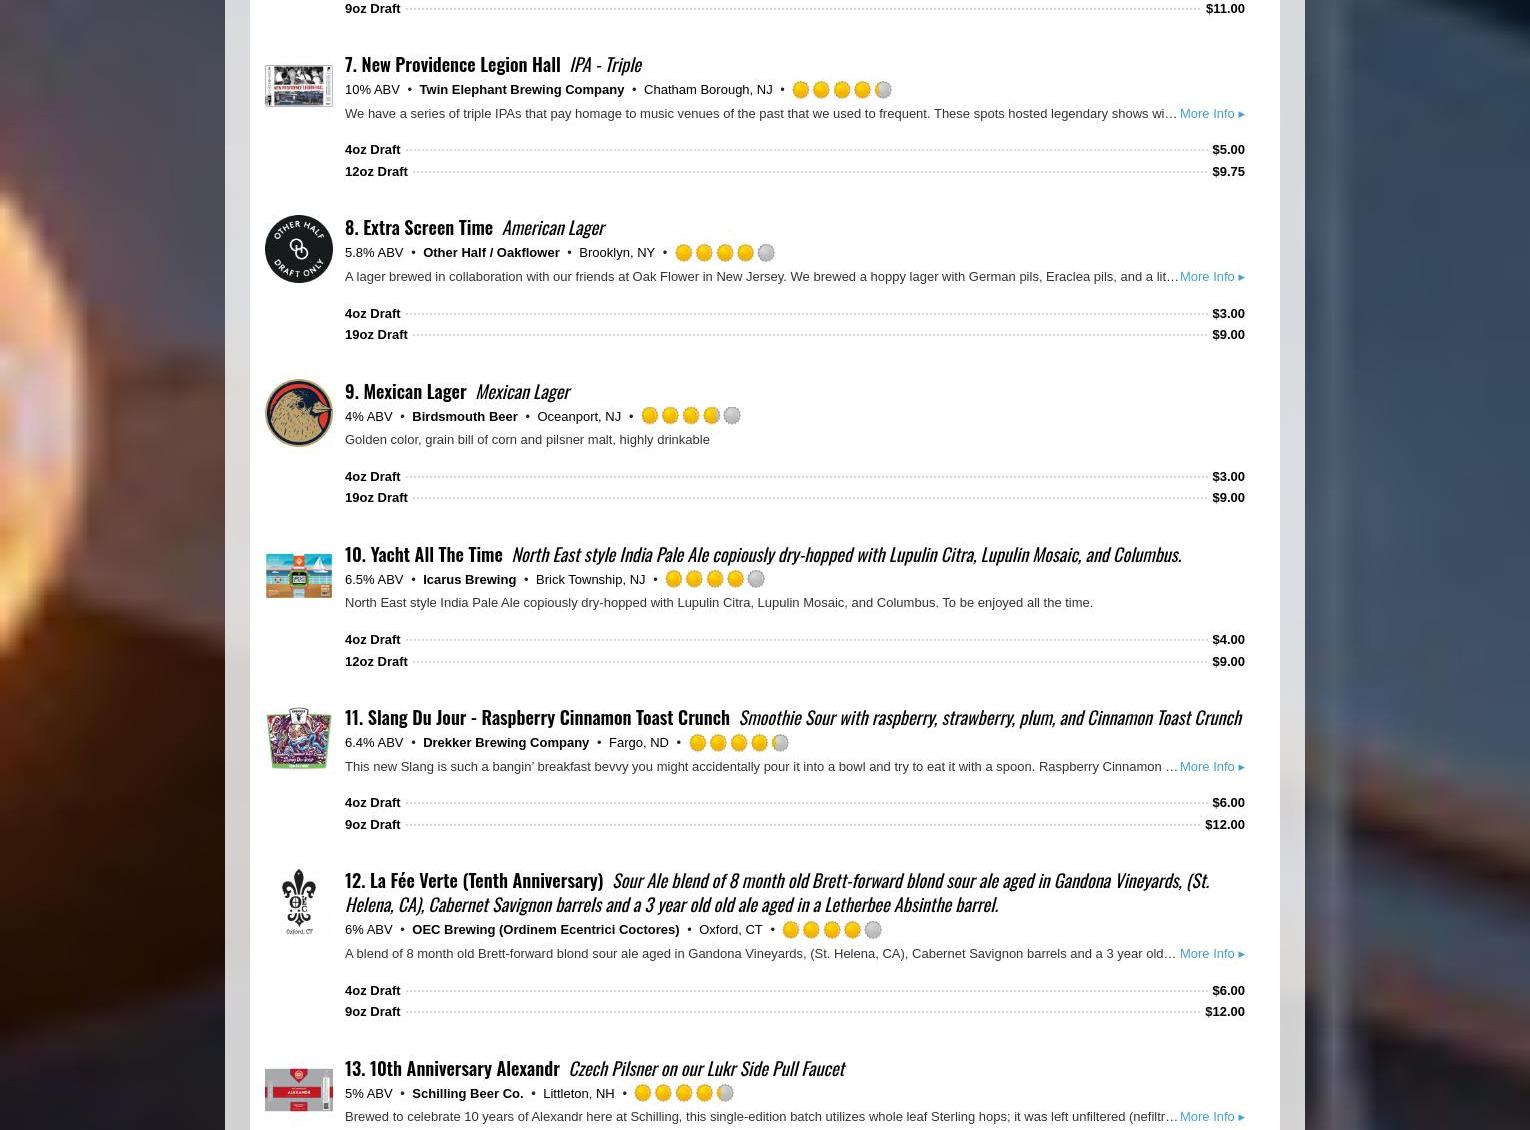Screen dimensions: 1530x1130
Task: Expand More Info for Extra Screen Time
Action: pos(1212,276)
